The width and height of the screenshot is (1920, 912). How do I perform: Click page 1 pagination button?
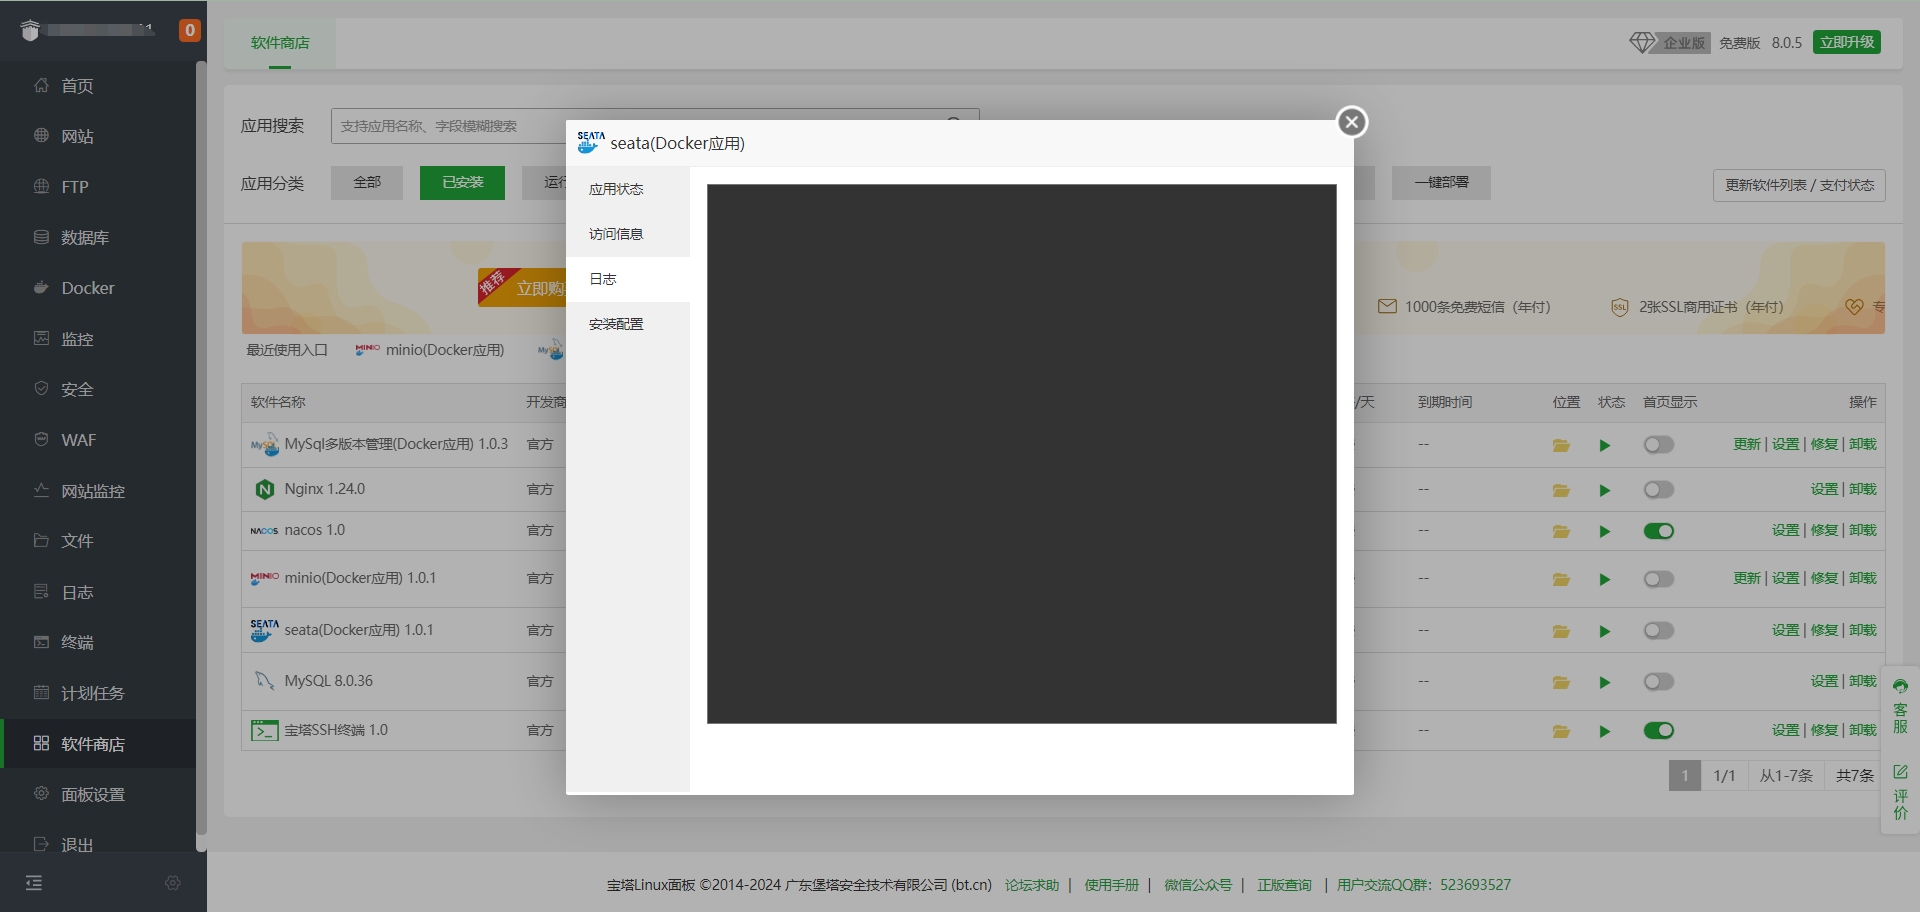tap(1685, 776)
